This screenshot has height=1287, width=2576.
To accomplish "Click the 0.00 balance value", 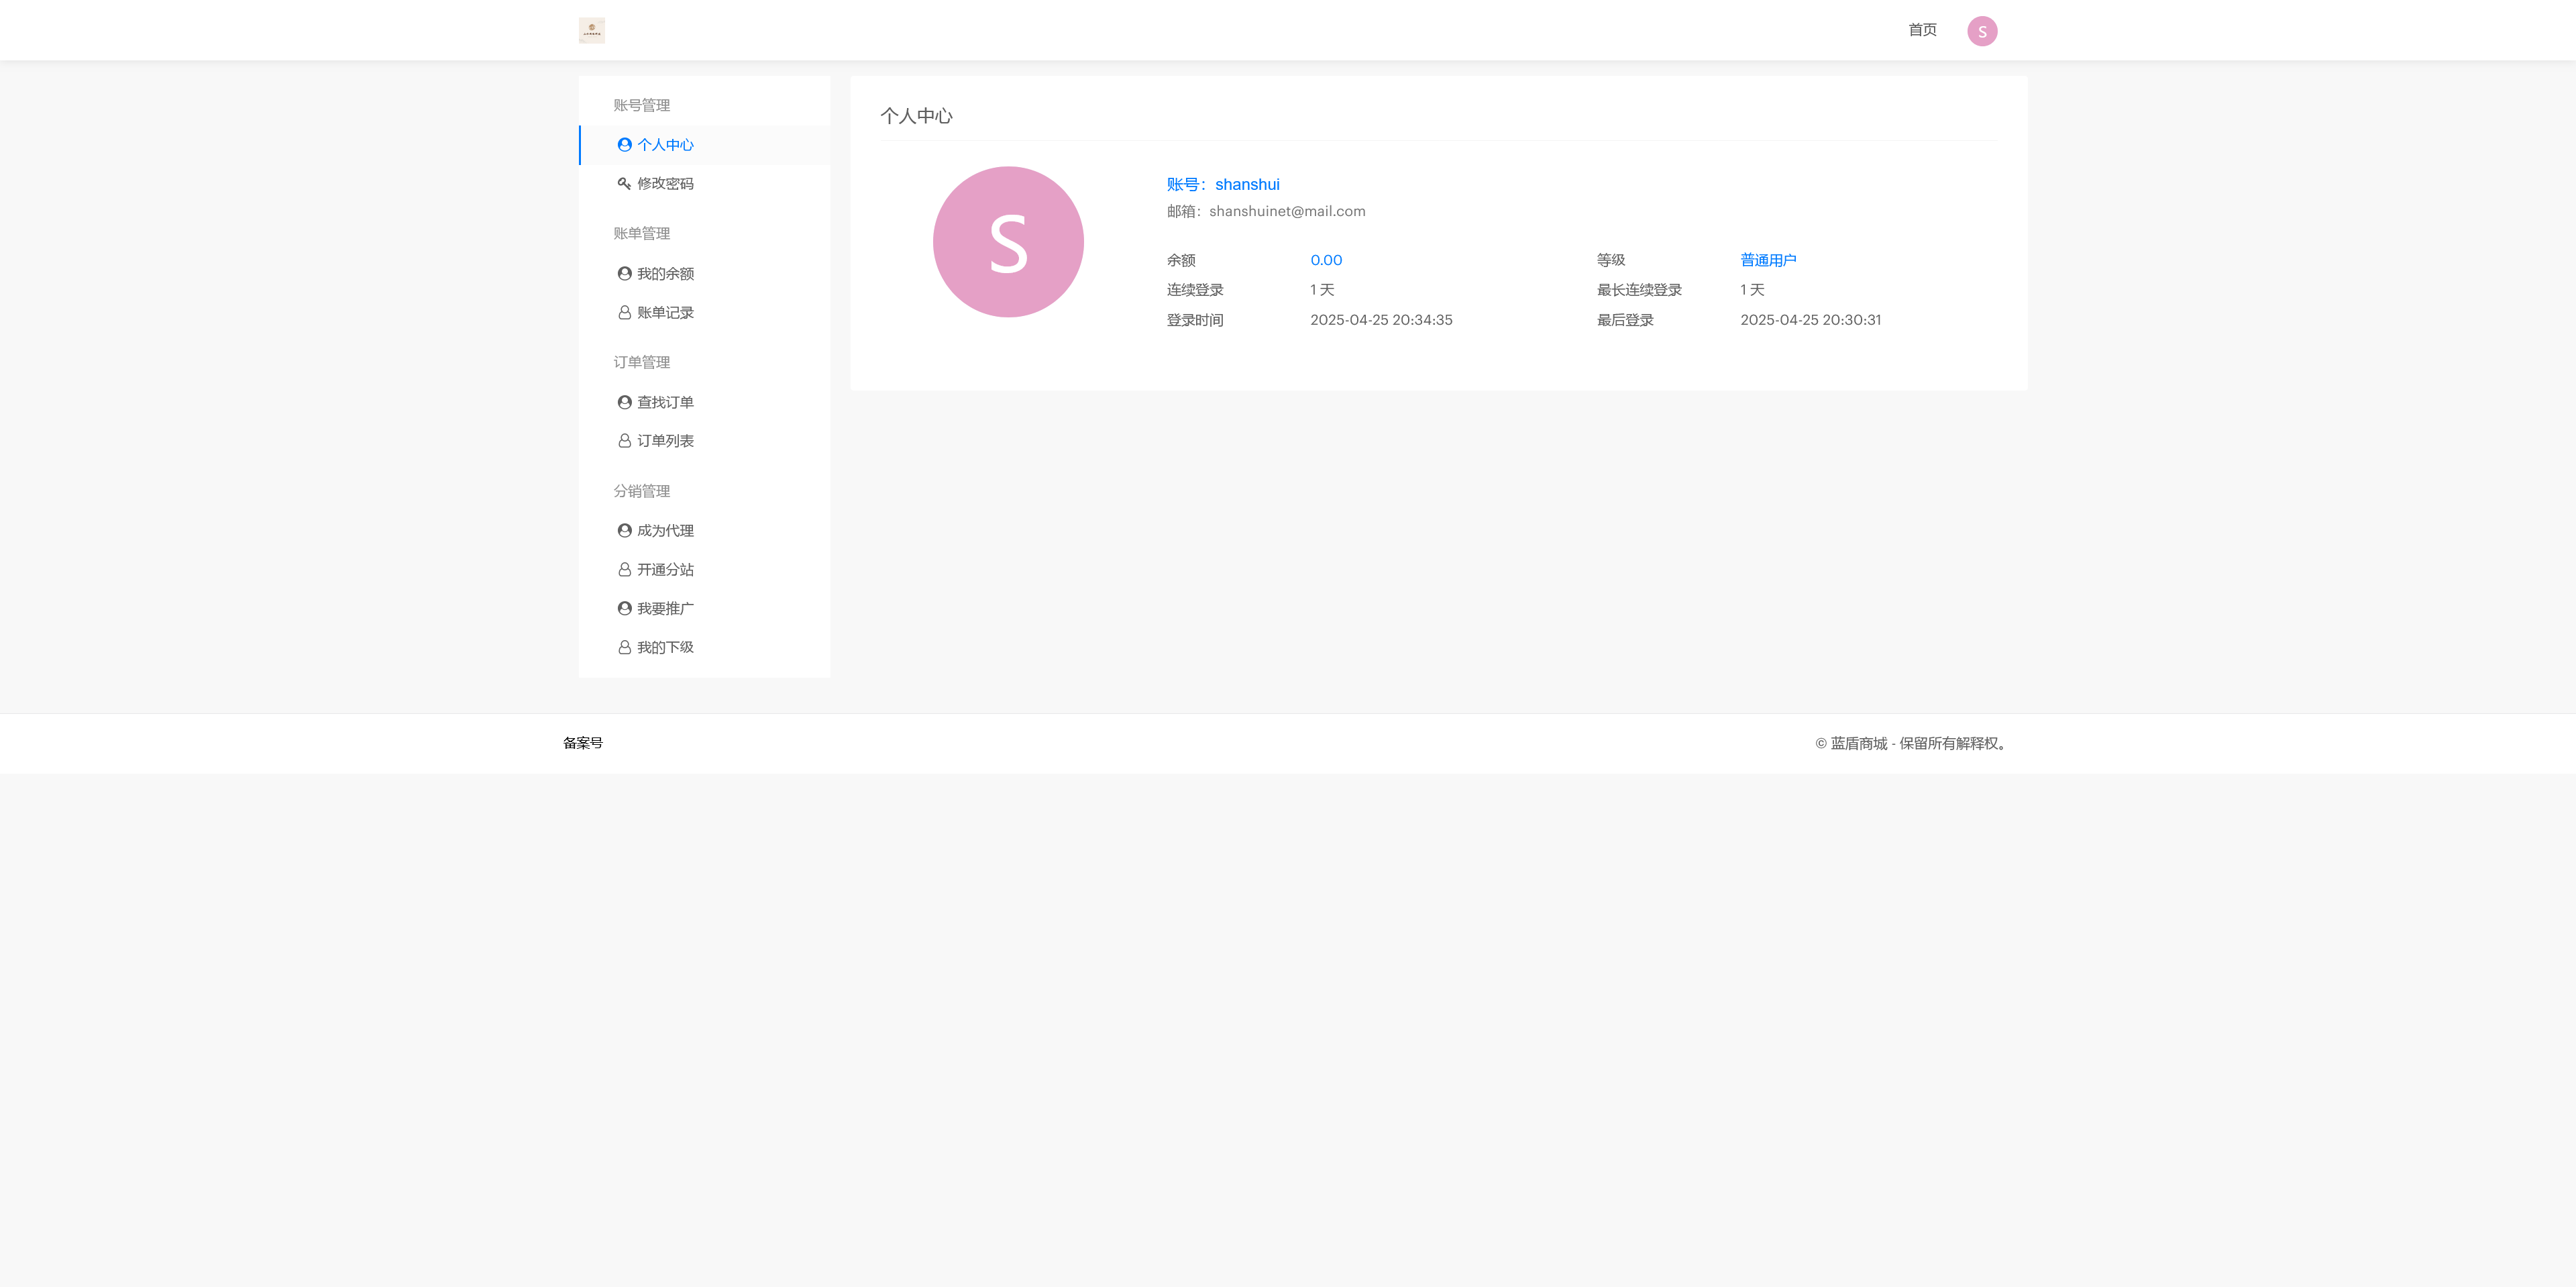I will click(1326, 260).
